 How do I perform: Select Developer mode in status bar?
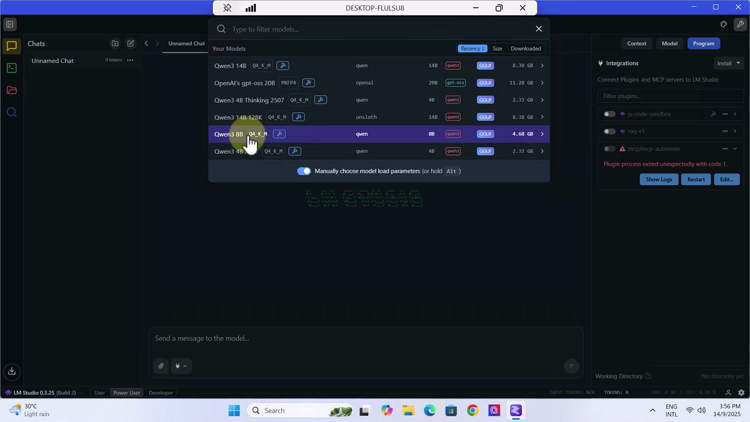click(161, 392)
